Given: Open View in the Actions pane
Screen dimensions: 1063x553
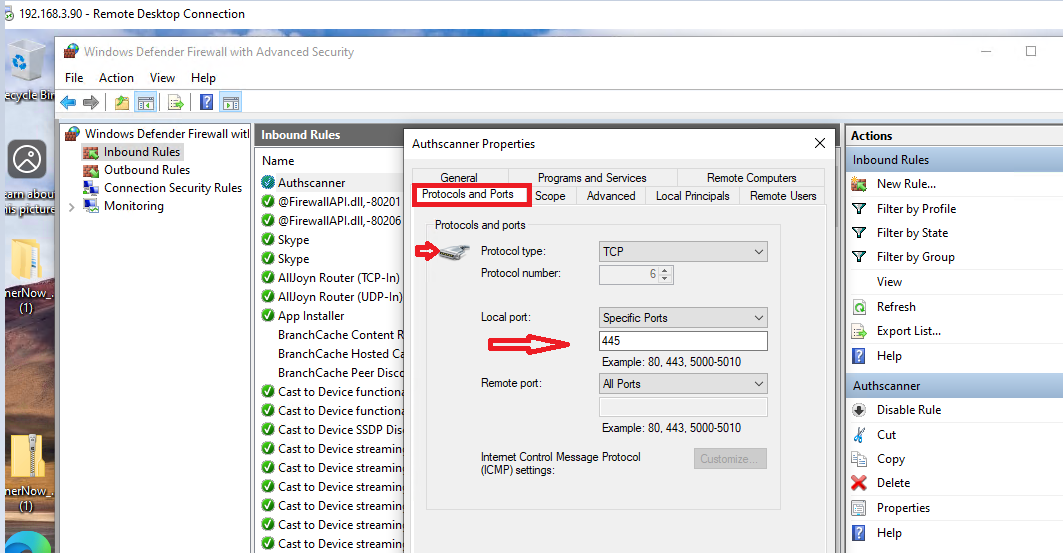Looking at the screenshot, I should coord(889,281).
